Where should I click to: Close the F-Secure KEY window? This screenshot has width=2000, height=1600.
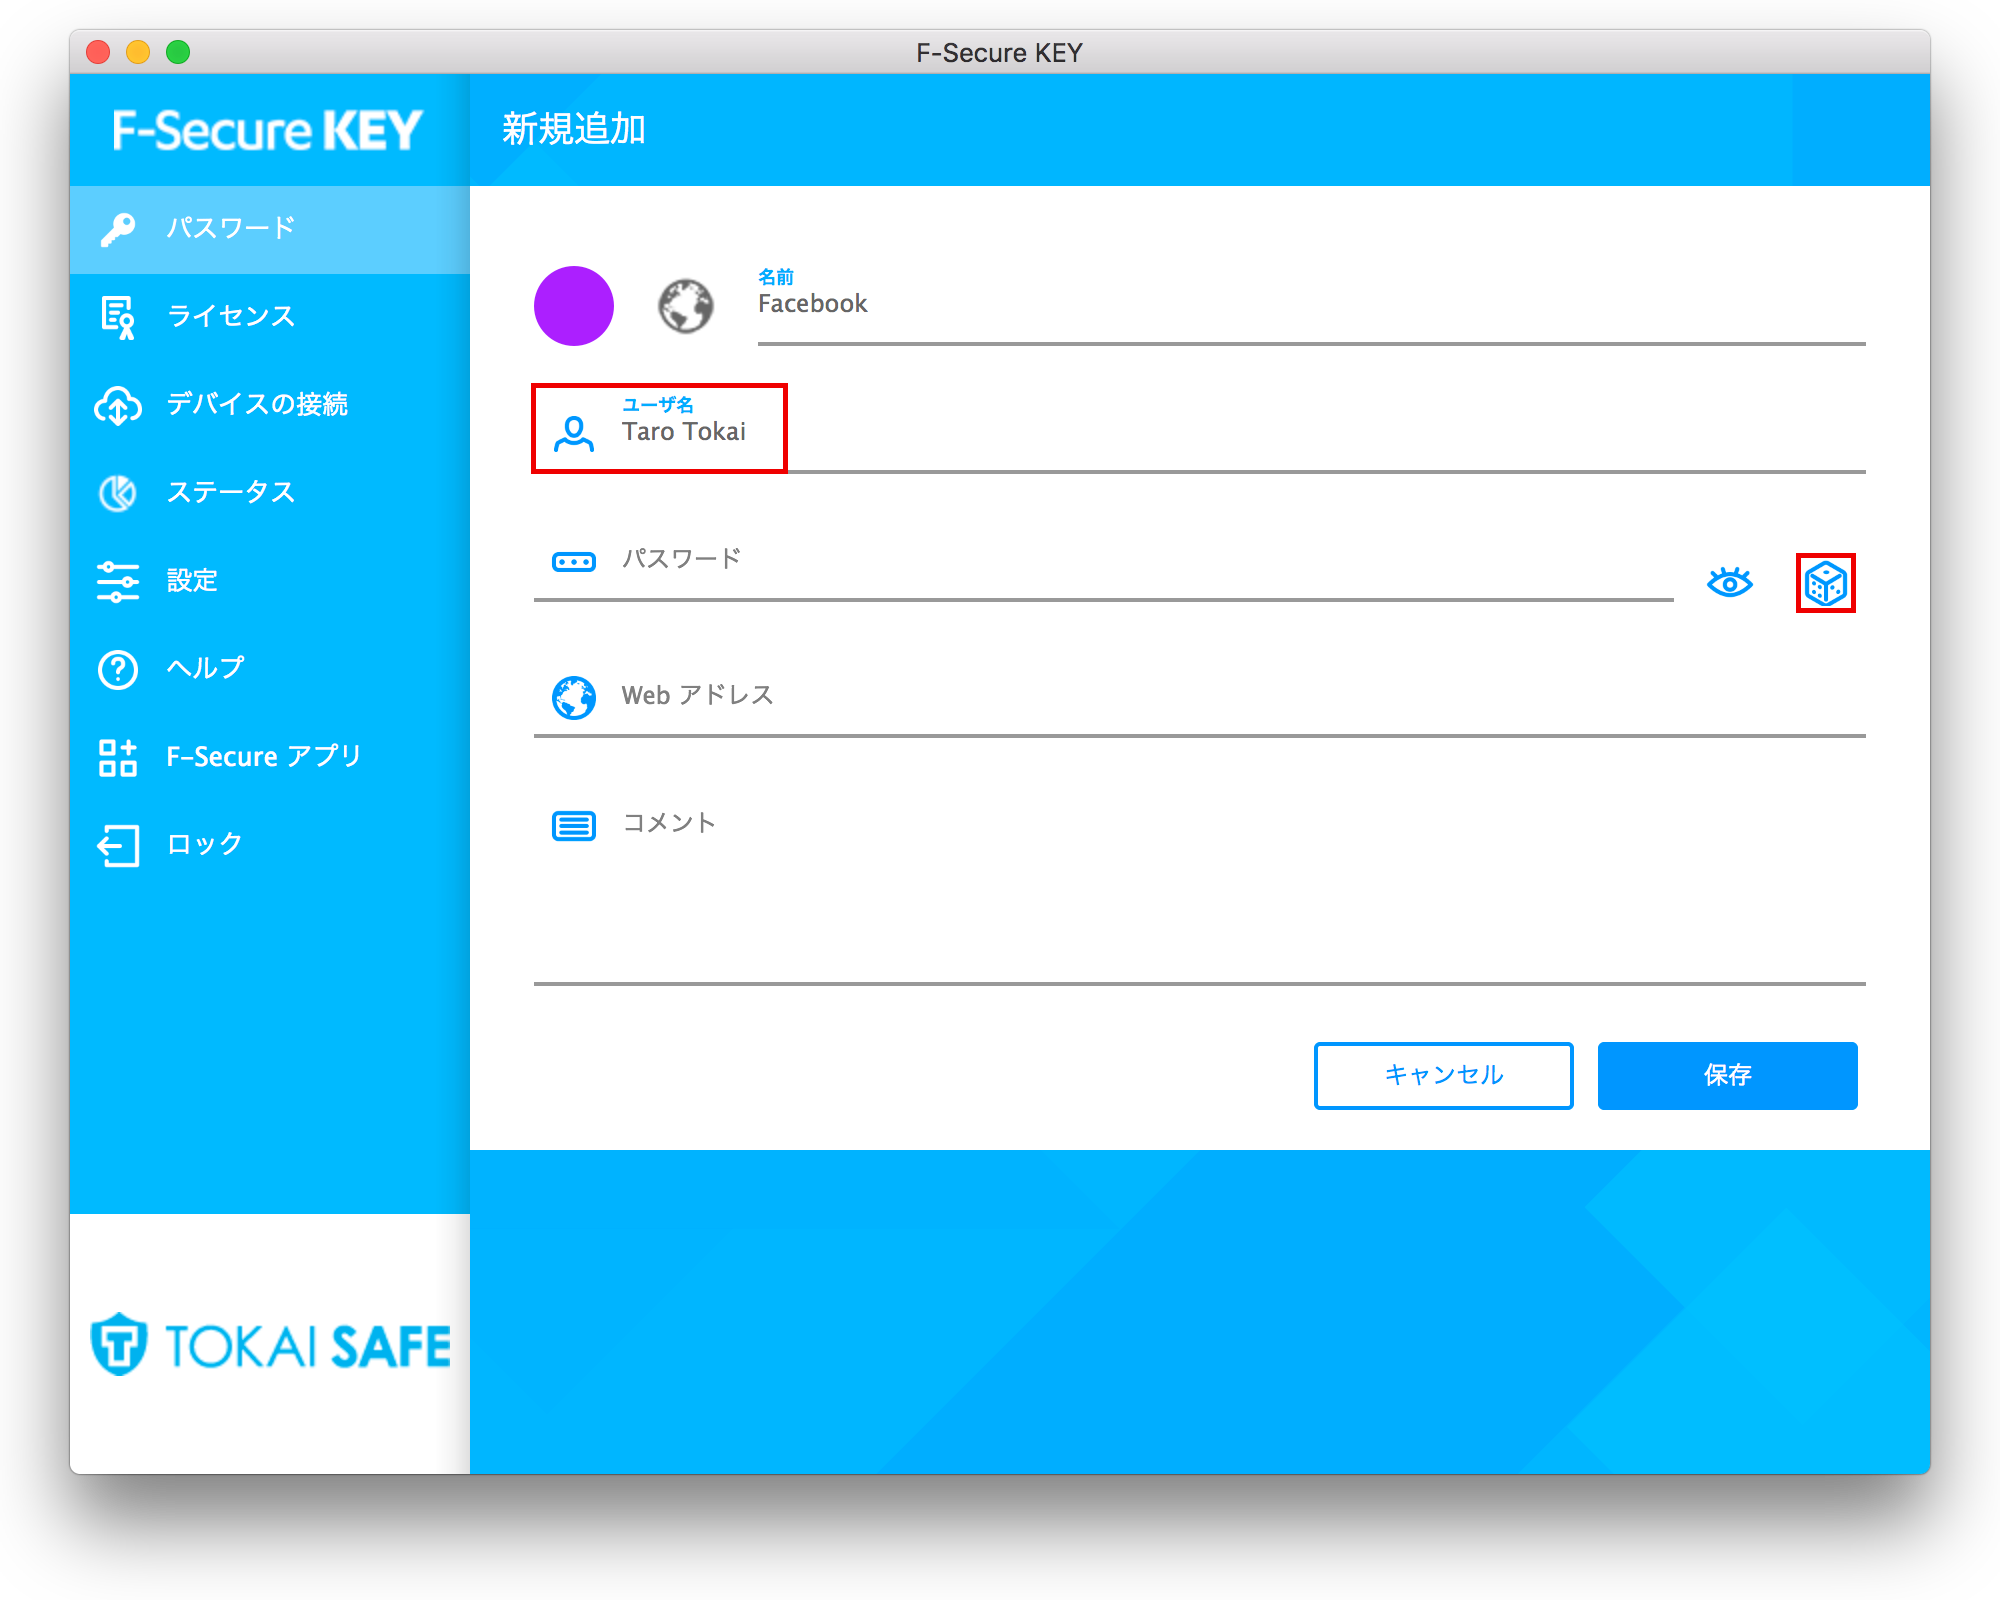click(x=98, y=52)
